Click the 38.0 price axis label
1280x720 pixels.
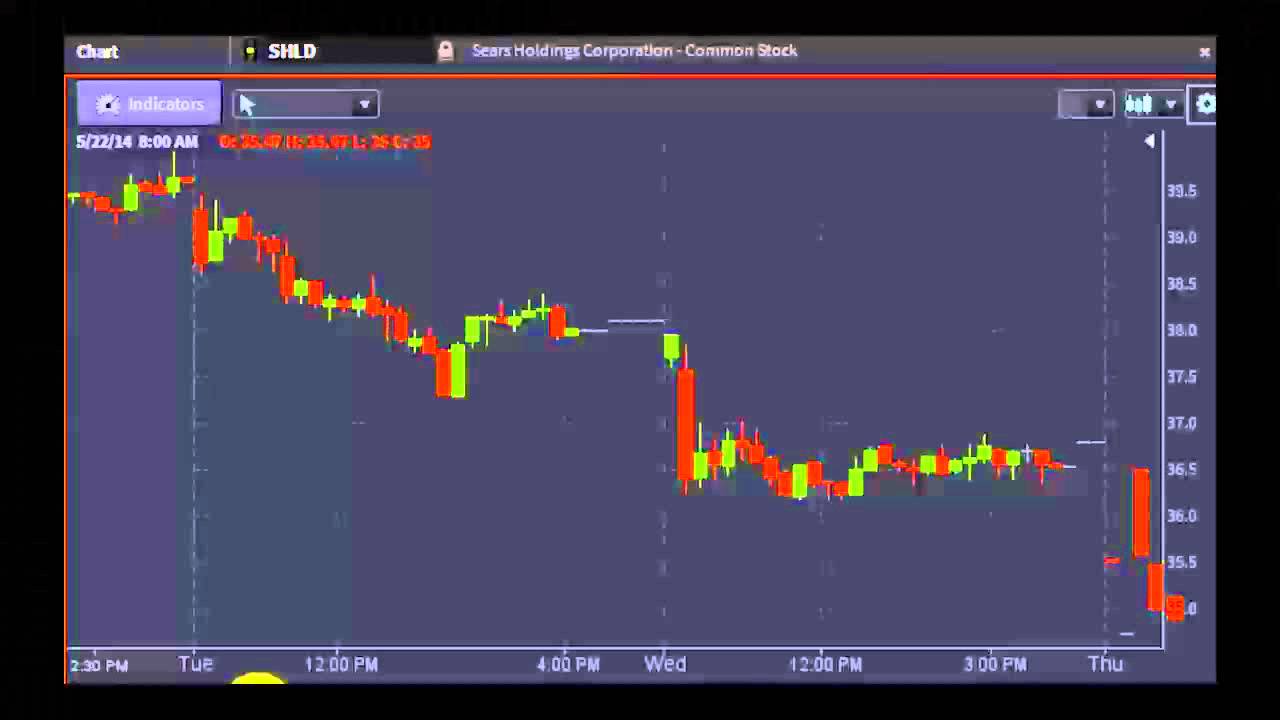coord(1181,330)
